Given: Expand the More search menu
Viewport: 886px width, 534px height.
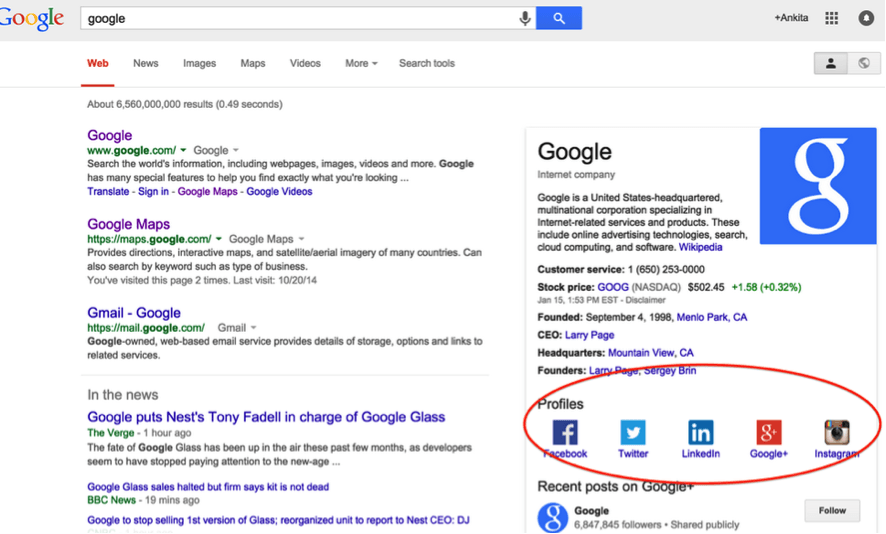Looking at the screenshot, I should tap(361, 63).
